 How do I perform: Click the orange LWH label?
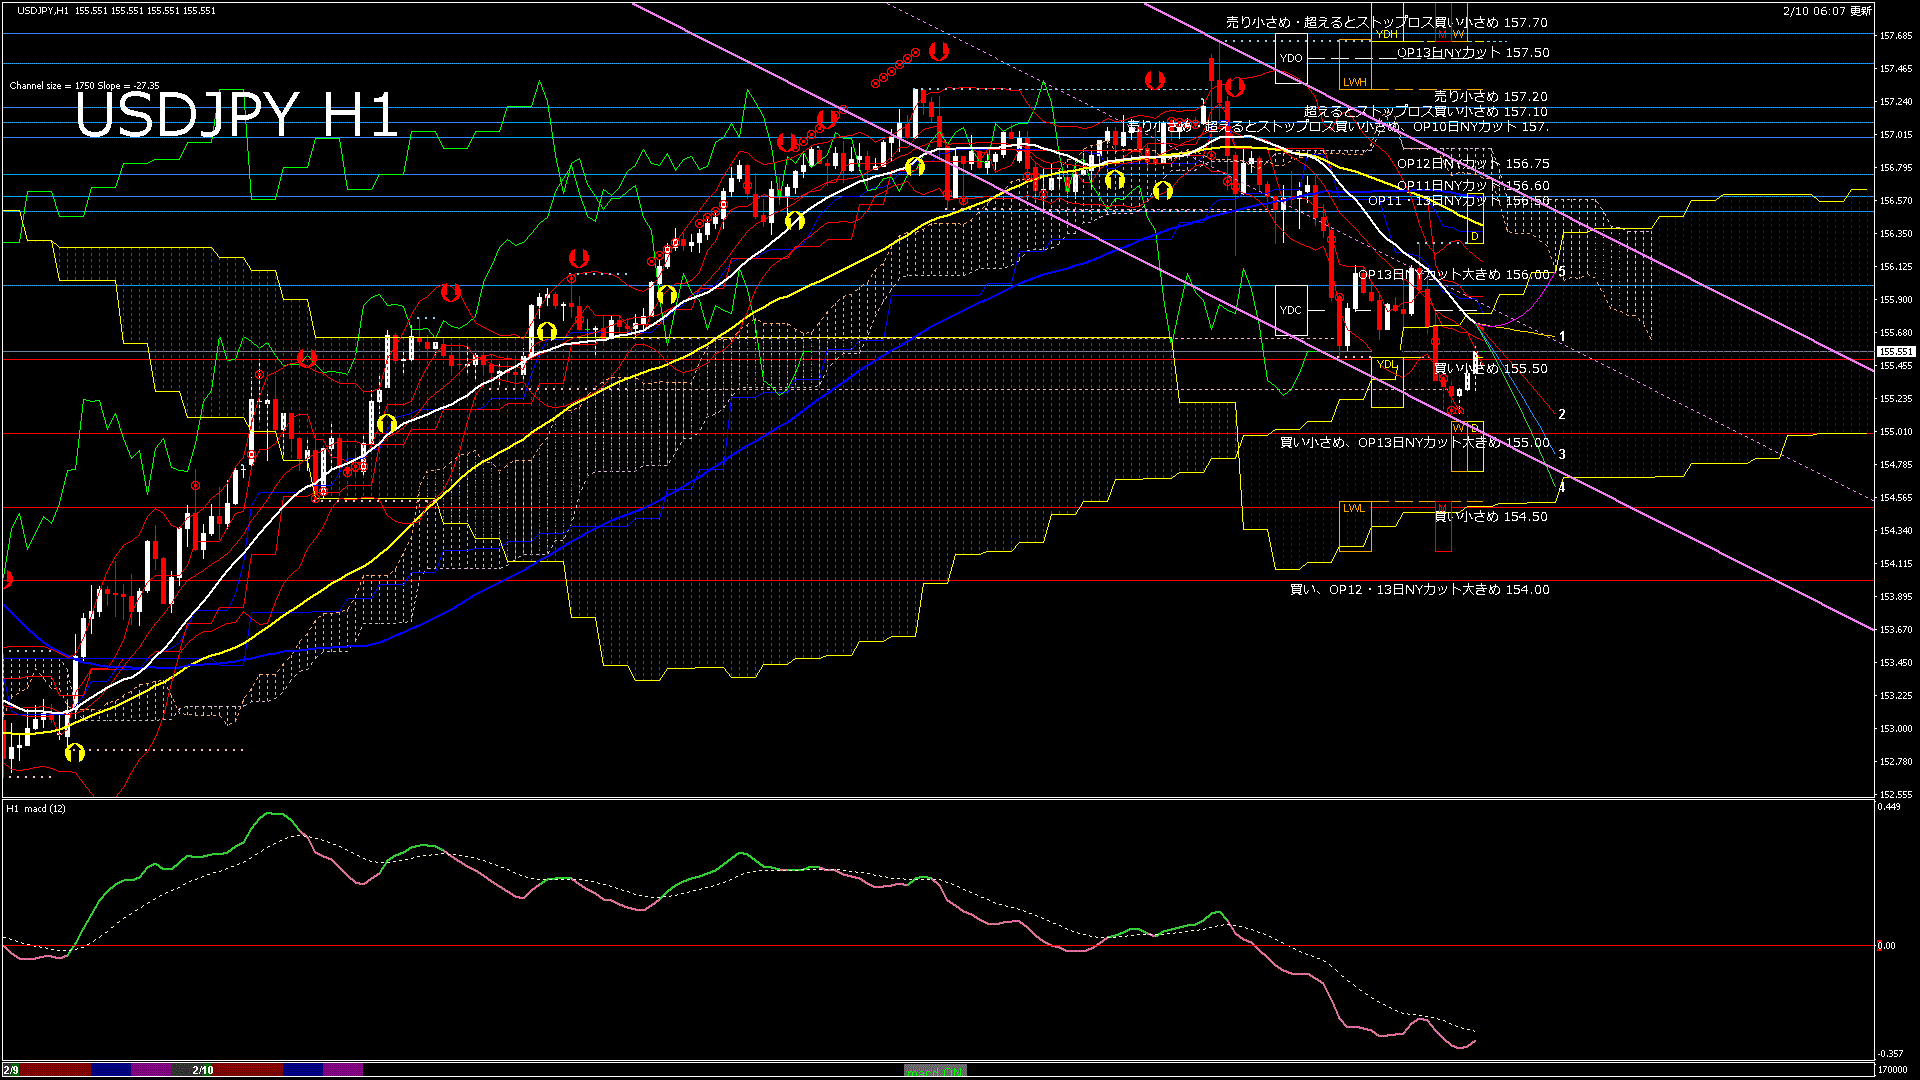click(1354, 82)
